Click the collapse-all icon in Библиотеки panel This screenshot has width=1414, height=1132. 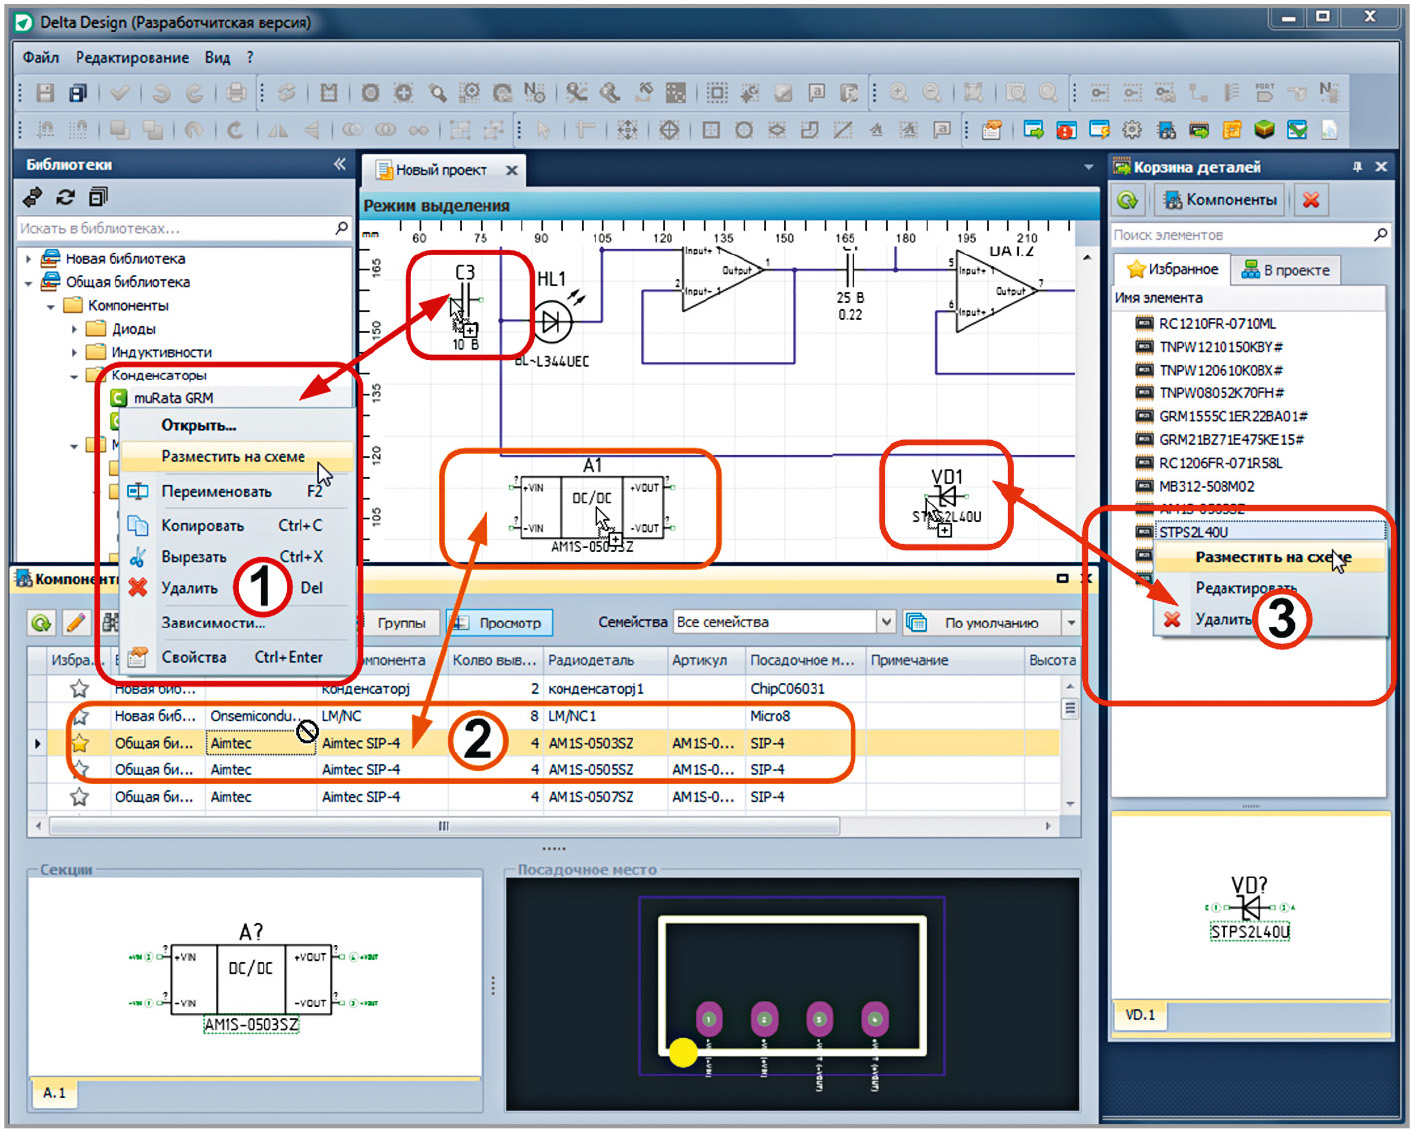[98, 197]
